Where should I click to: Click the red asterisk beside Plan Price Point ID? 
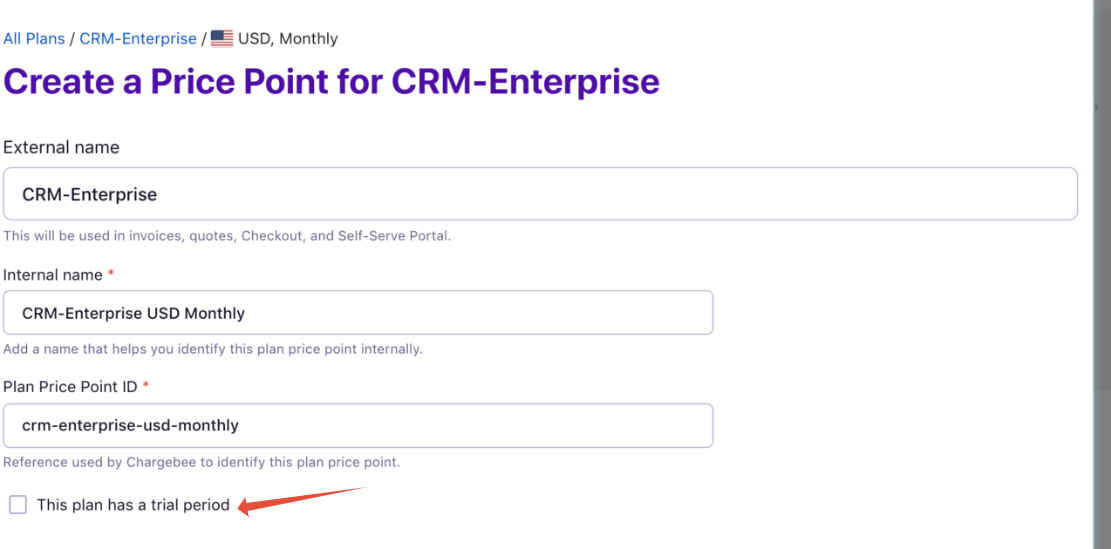pyautogui.click(x=146, y=386)
